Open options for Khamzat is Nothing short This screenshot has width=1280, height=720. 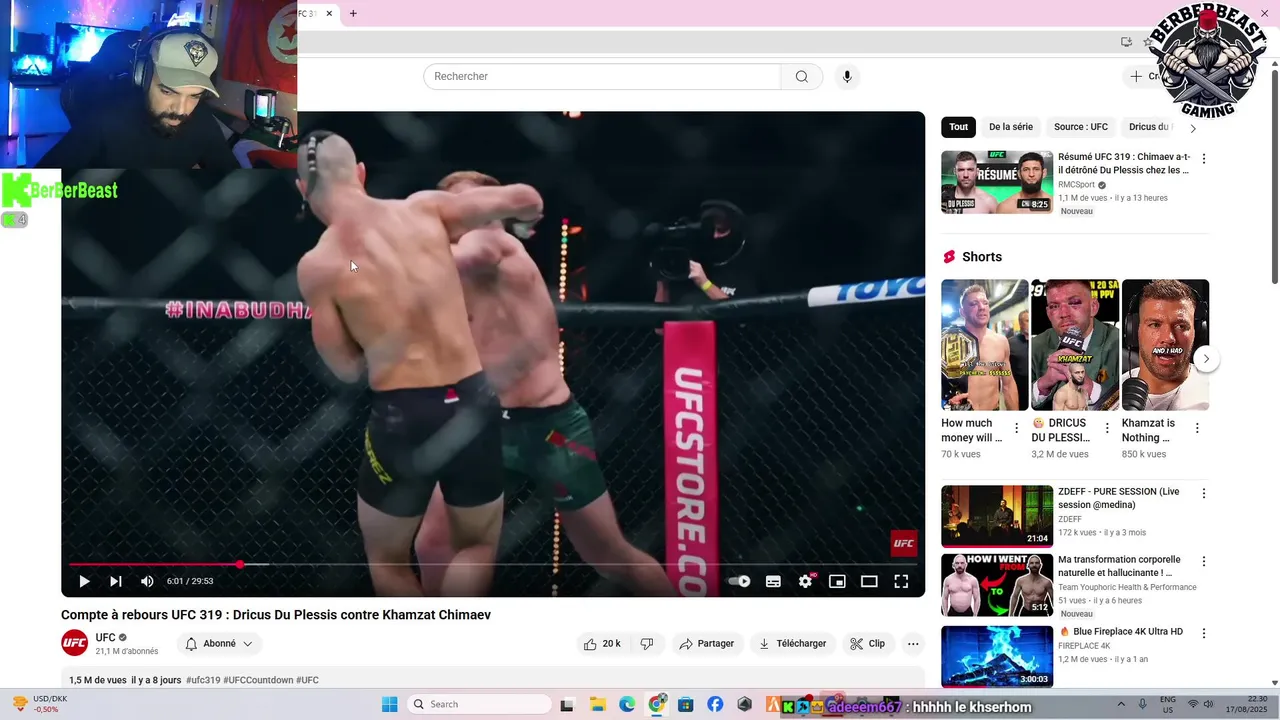pyautogui.click(x=1197, y=428)
